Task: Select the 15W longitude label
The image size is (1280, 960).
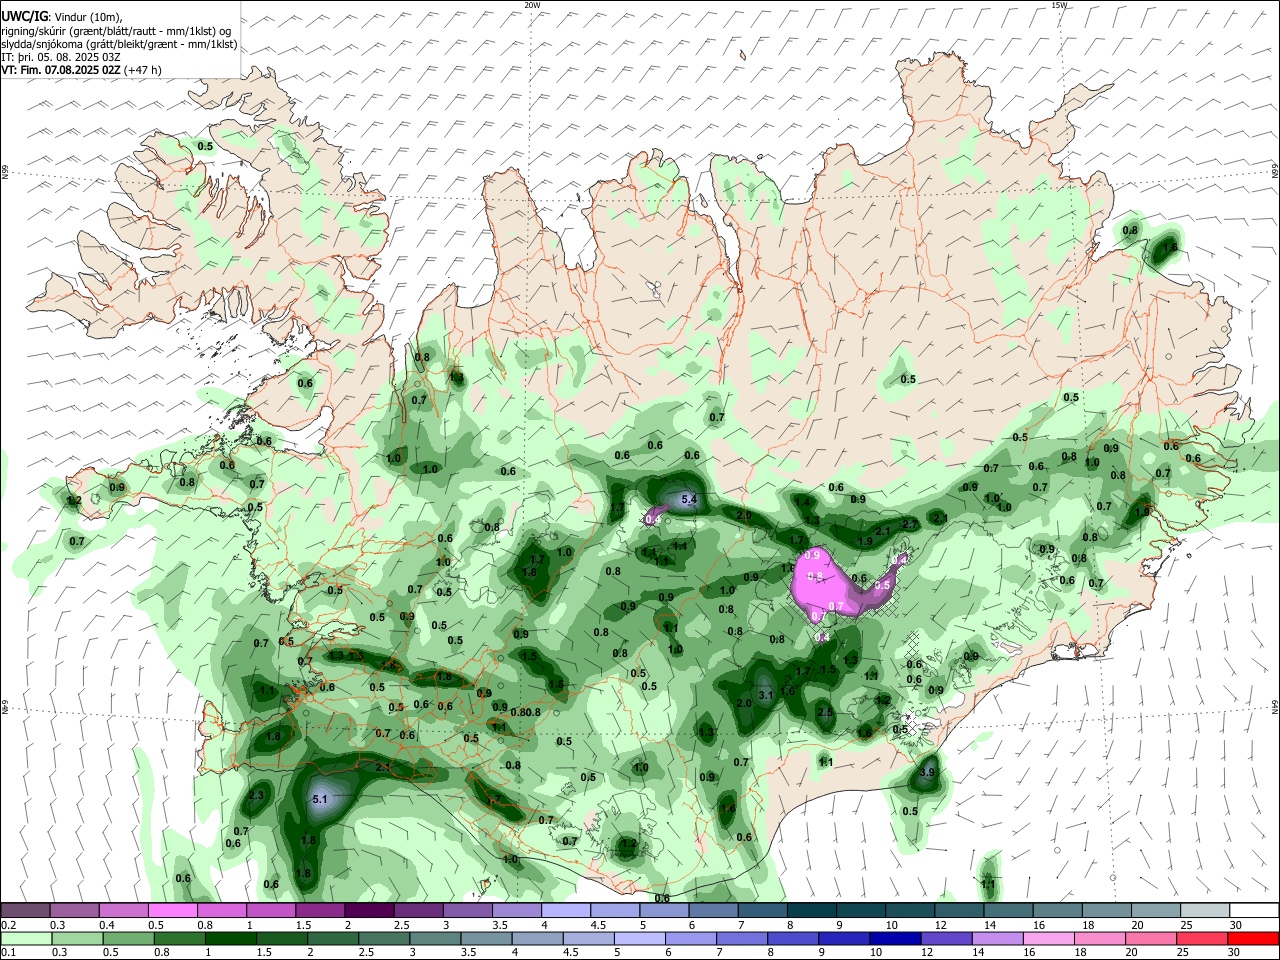Action: [x=1059, y=5]
